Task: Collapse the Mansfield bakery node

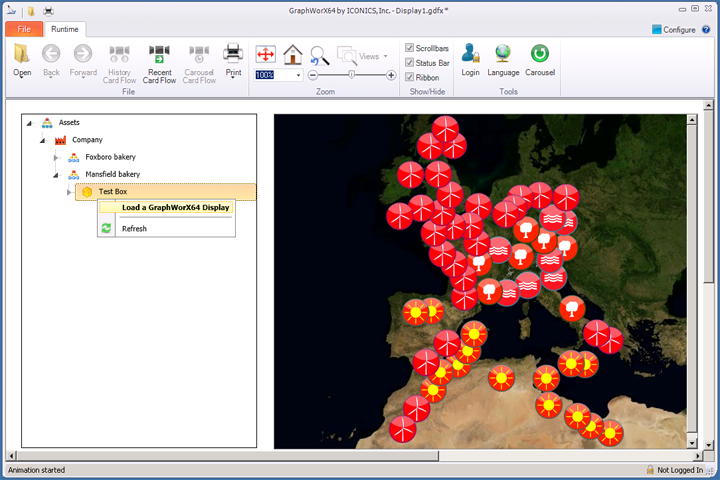Action: [x=56, y=175]
